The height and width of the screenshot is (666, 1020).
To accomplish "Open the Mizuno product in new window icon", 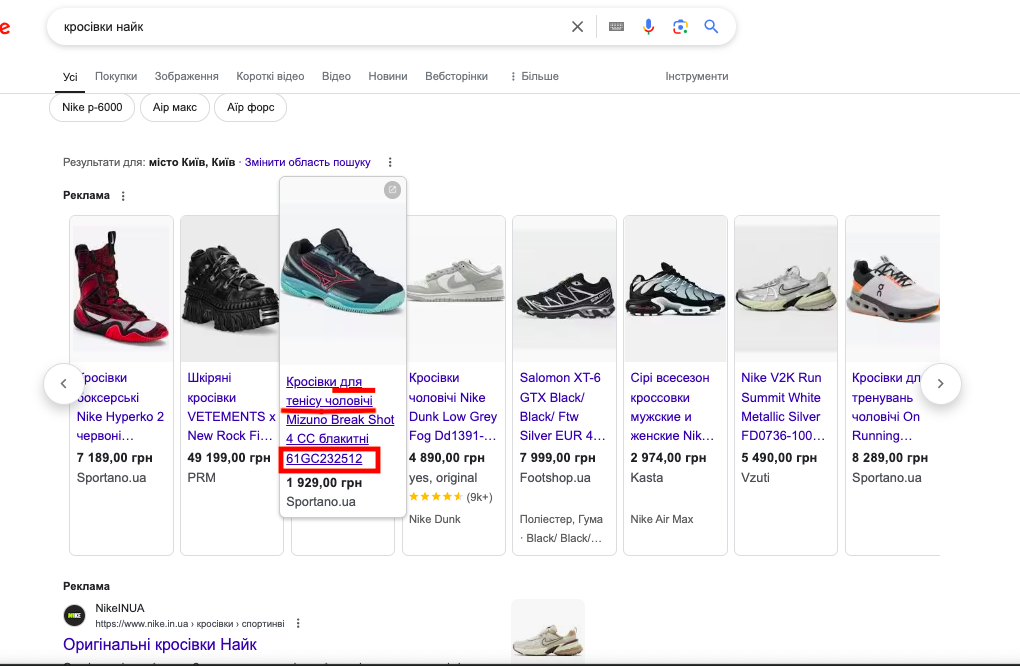I will [392, 190].
